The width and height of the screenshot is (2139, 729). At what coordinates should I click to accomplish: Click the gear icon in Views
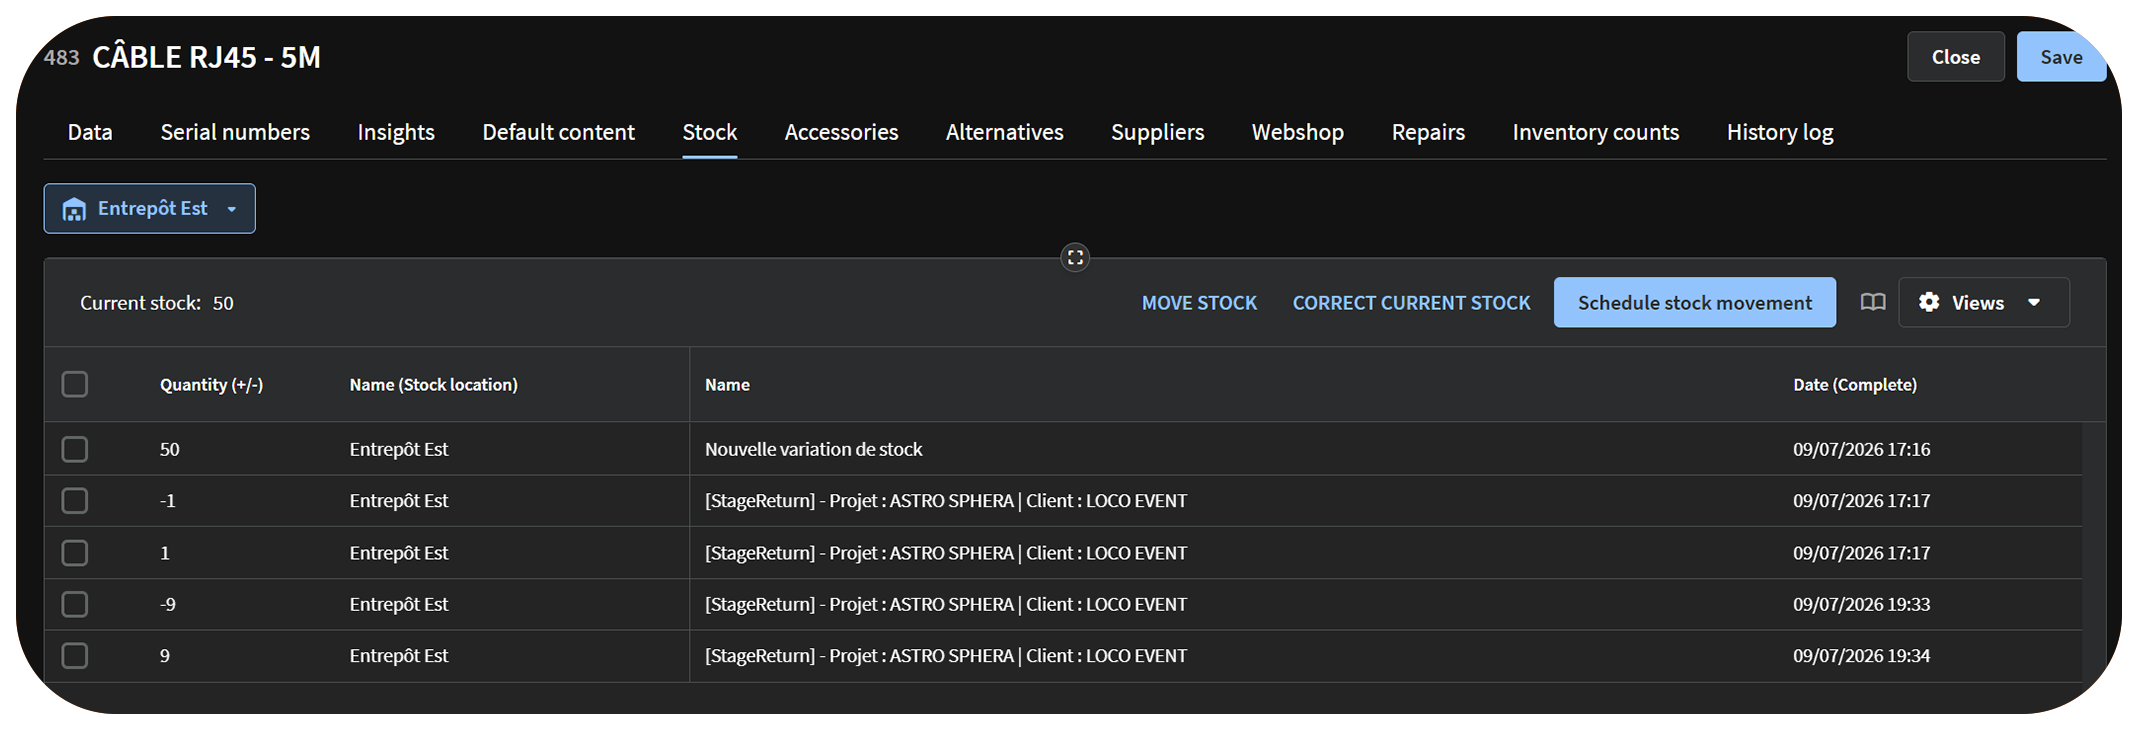tap(1929, 302)
